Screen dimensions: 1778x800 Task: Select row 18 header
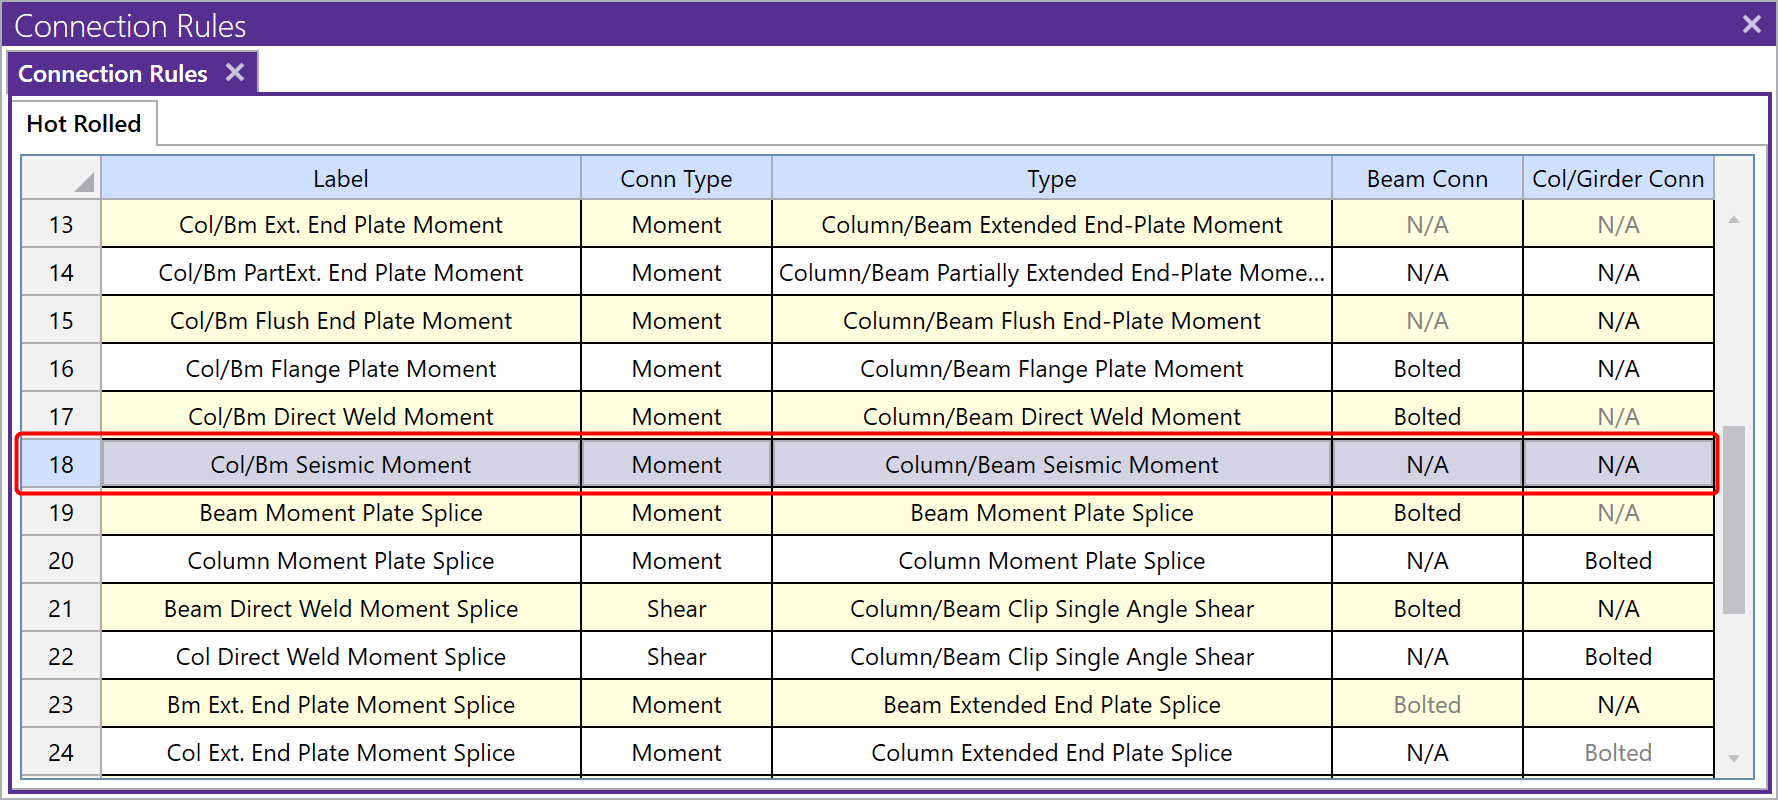click(x=61, y=465)
